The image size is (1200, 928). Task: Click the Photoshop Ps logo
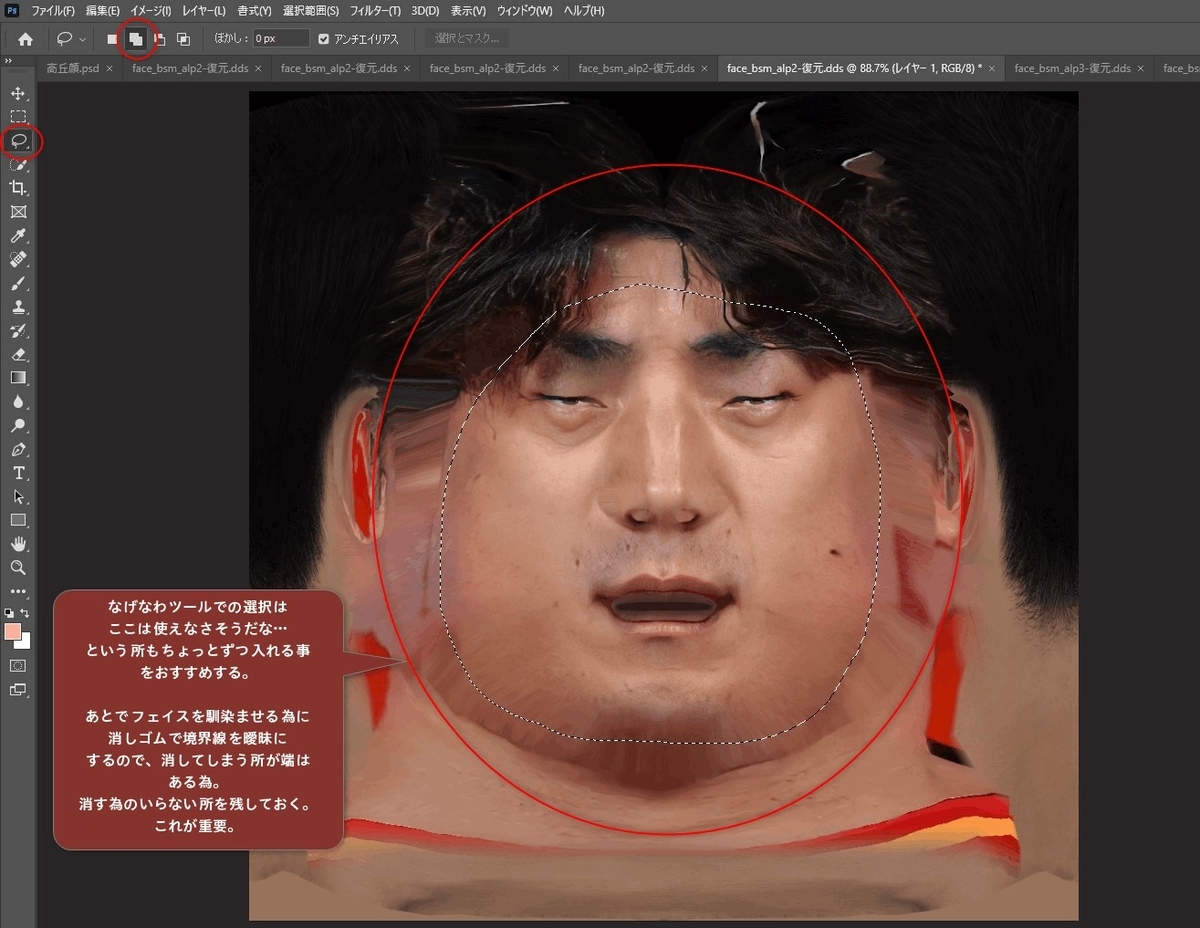pos(12,11)
